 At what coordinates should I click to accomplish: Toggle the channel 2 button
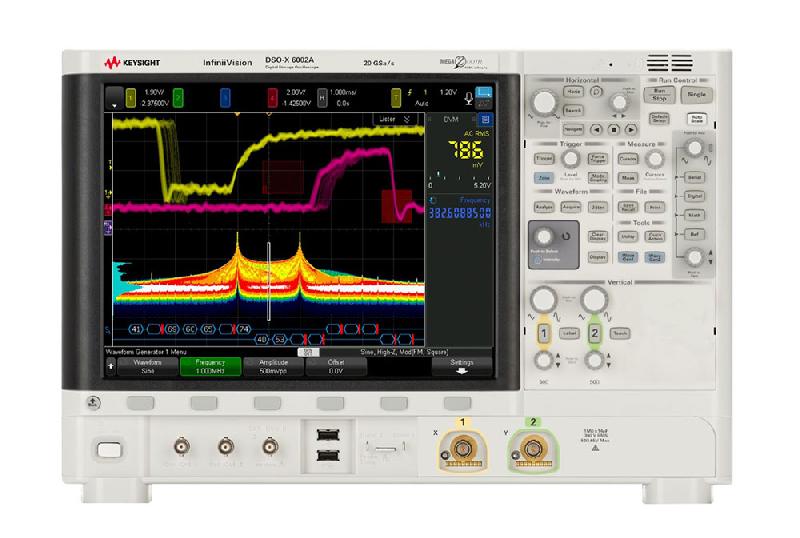[593, 332]
